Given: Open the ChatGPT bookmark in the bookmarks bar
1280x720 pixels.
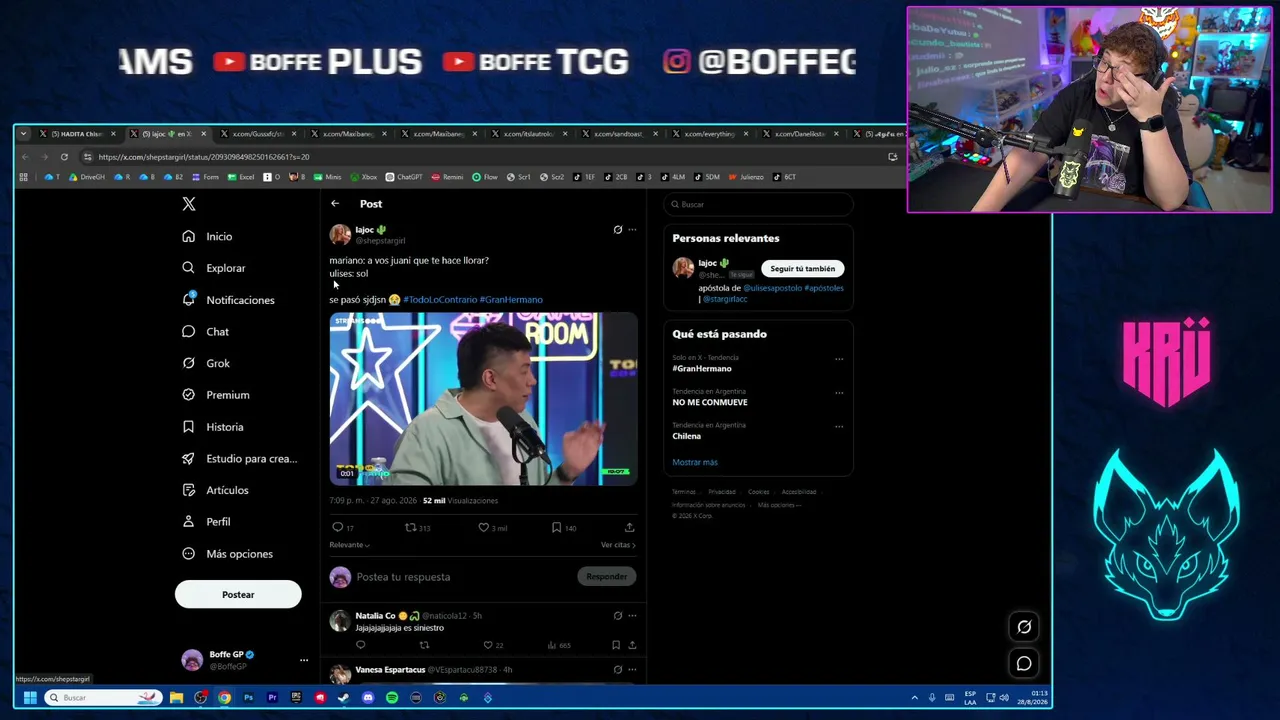Looking at the screenshot, I should pyautogui.click(x=404, y=177).
